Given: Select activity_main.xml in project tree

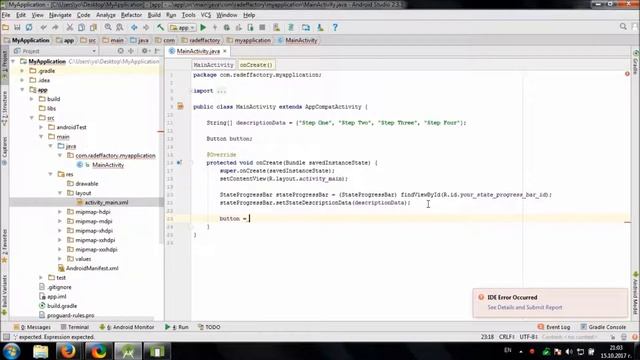Looking at the screenshot, I should pos(106,202).
